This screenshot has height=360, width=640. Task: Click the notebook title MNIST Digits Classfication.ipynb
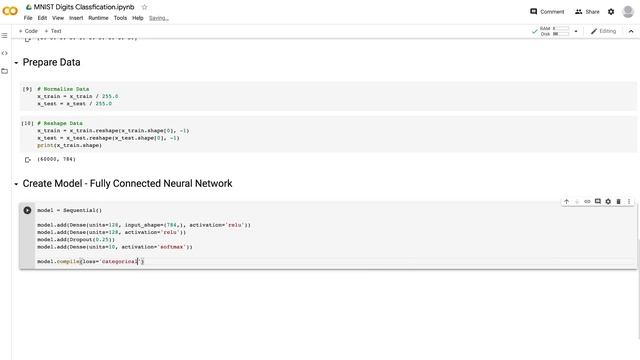pyautogui.click(x=84, y=7)
